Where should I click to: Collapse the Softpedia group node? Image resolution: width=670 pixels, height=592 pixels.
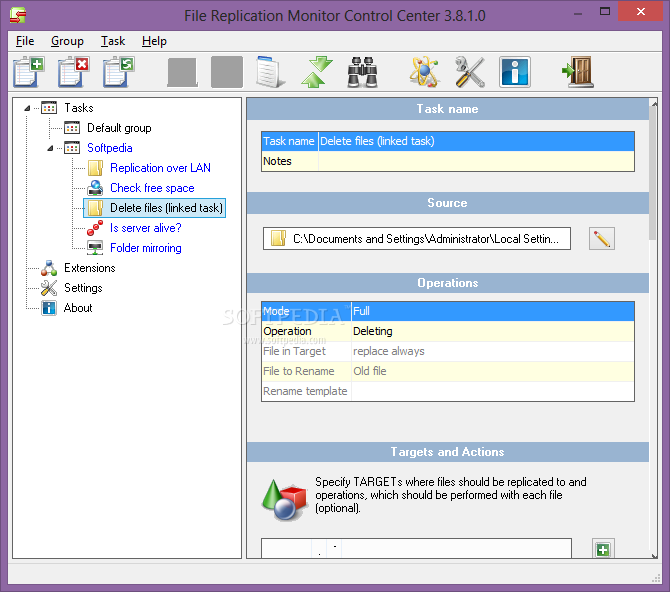[50, 148]
